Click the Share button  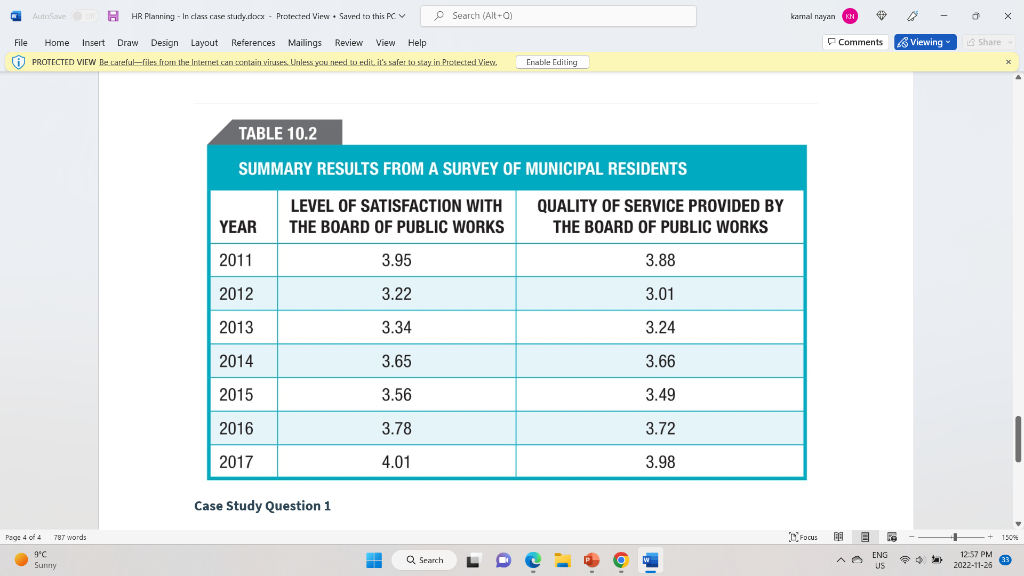click(988, 42)
